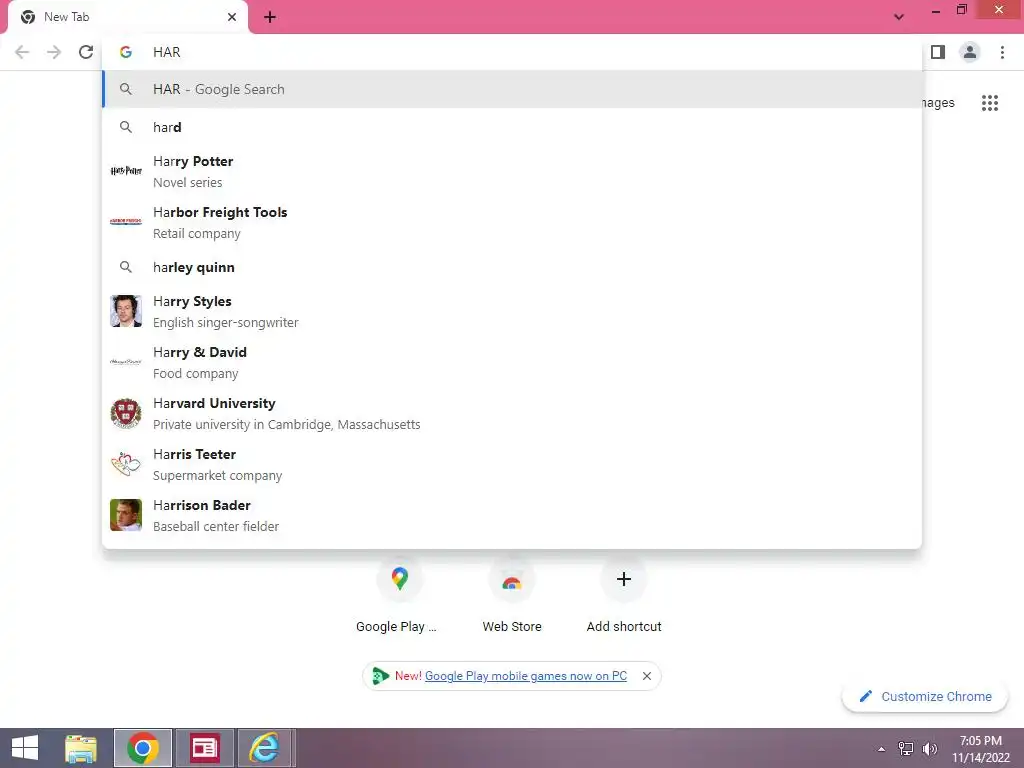The image size is (1024, 768).
Task: Show hidden system tray icons
Action: click(882, 749)
